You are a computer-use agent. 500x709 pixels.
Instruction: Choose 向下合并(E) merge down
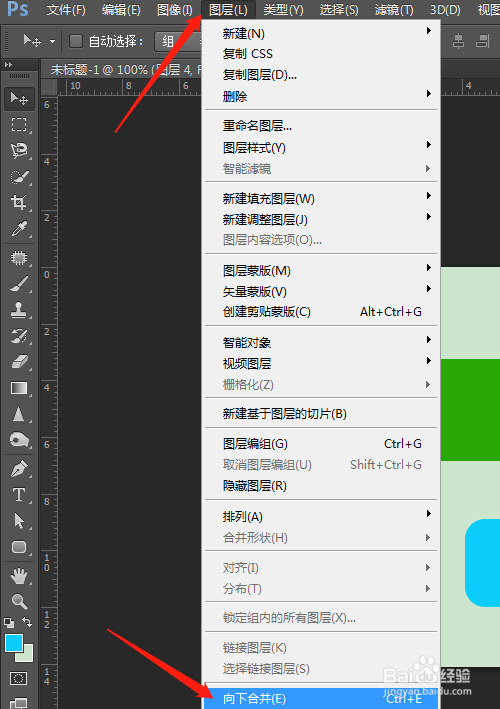[x=321, y=698]
